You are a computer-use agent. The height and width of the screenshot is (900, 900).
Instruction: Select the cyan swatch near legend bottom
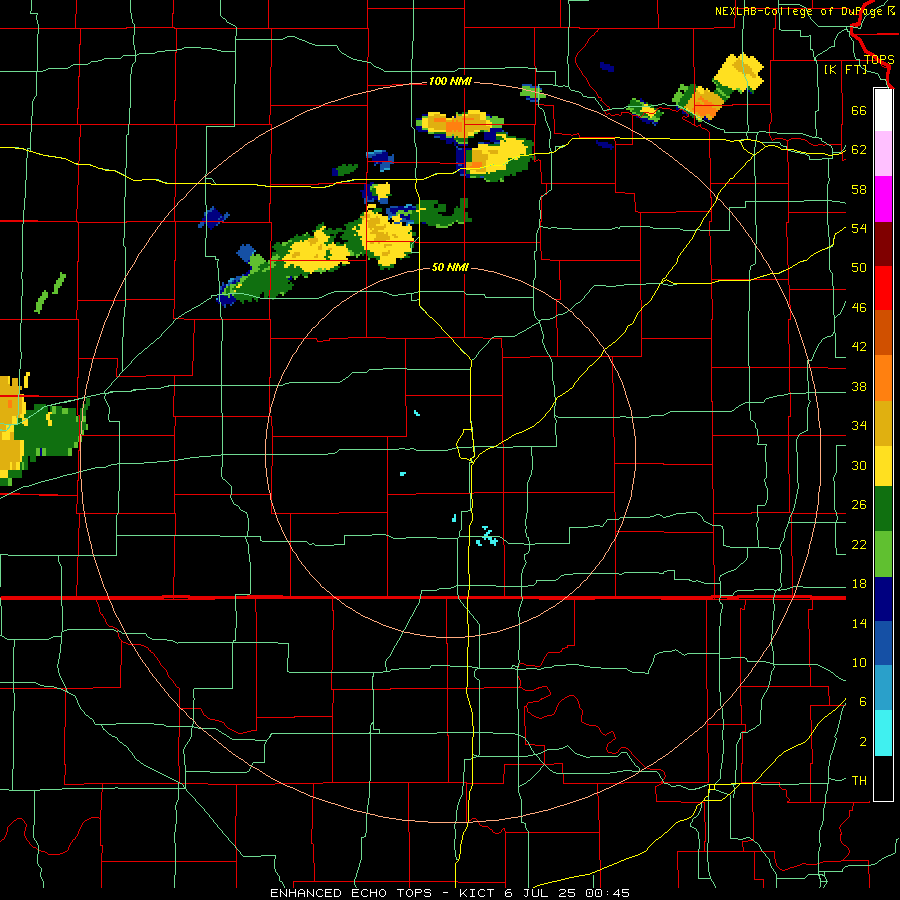pyautogui.click(x=883, y=733)
